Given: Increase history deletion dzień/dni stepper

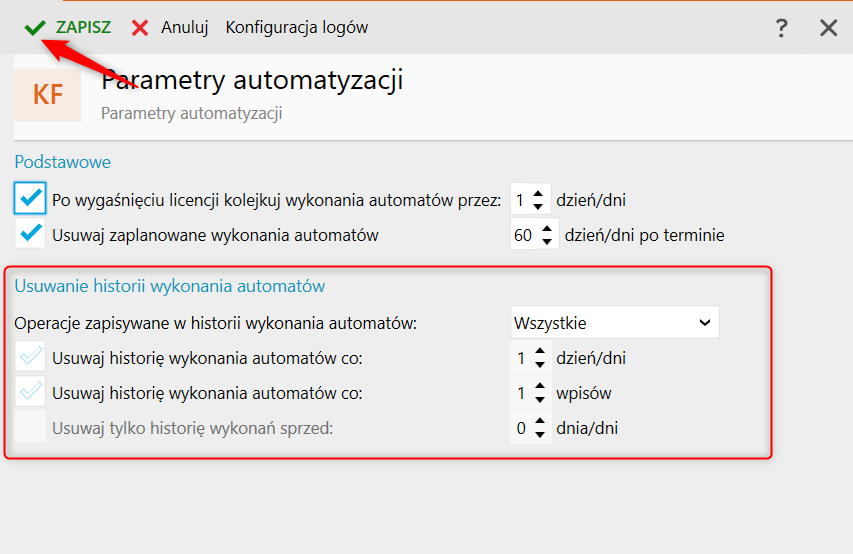Looking at the screenshot, I should (x=539, y=351).
